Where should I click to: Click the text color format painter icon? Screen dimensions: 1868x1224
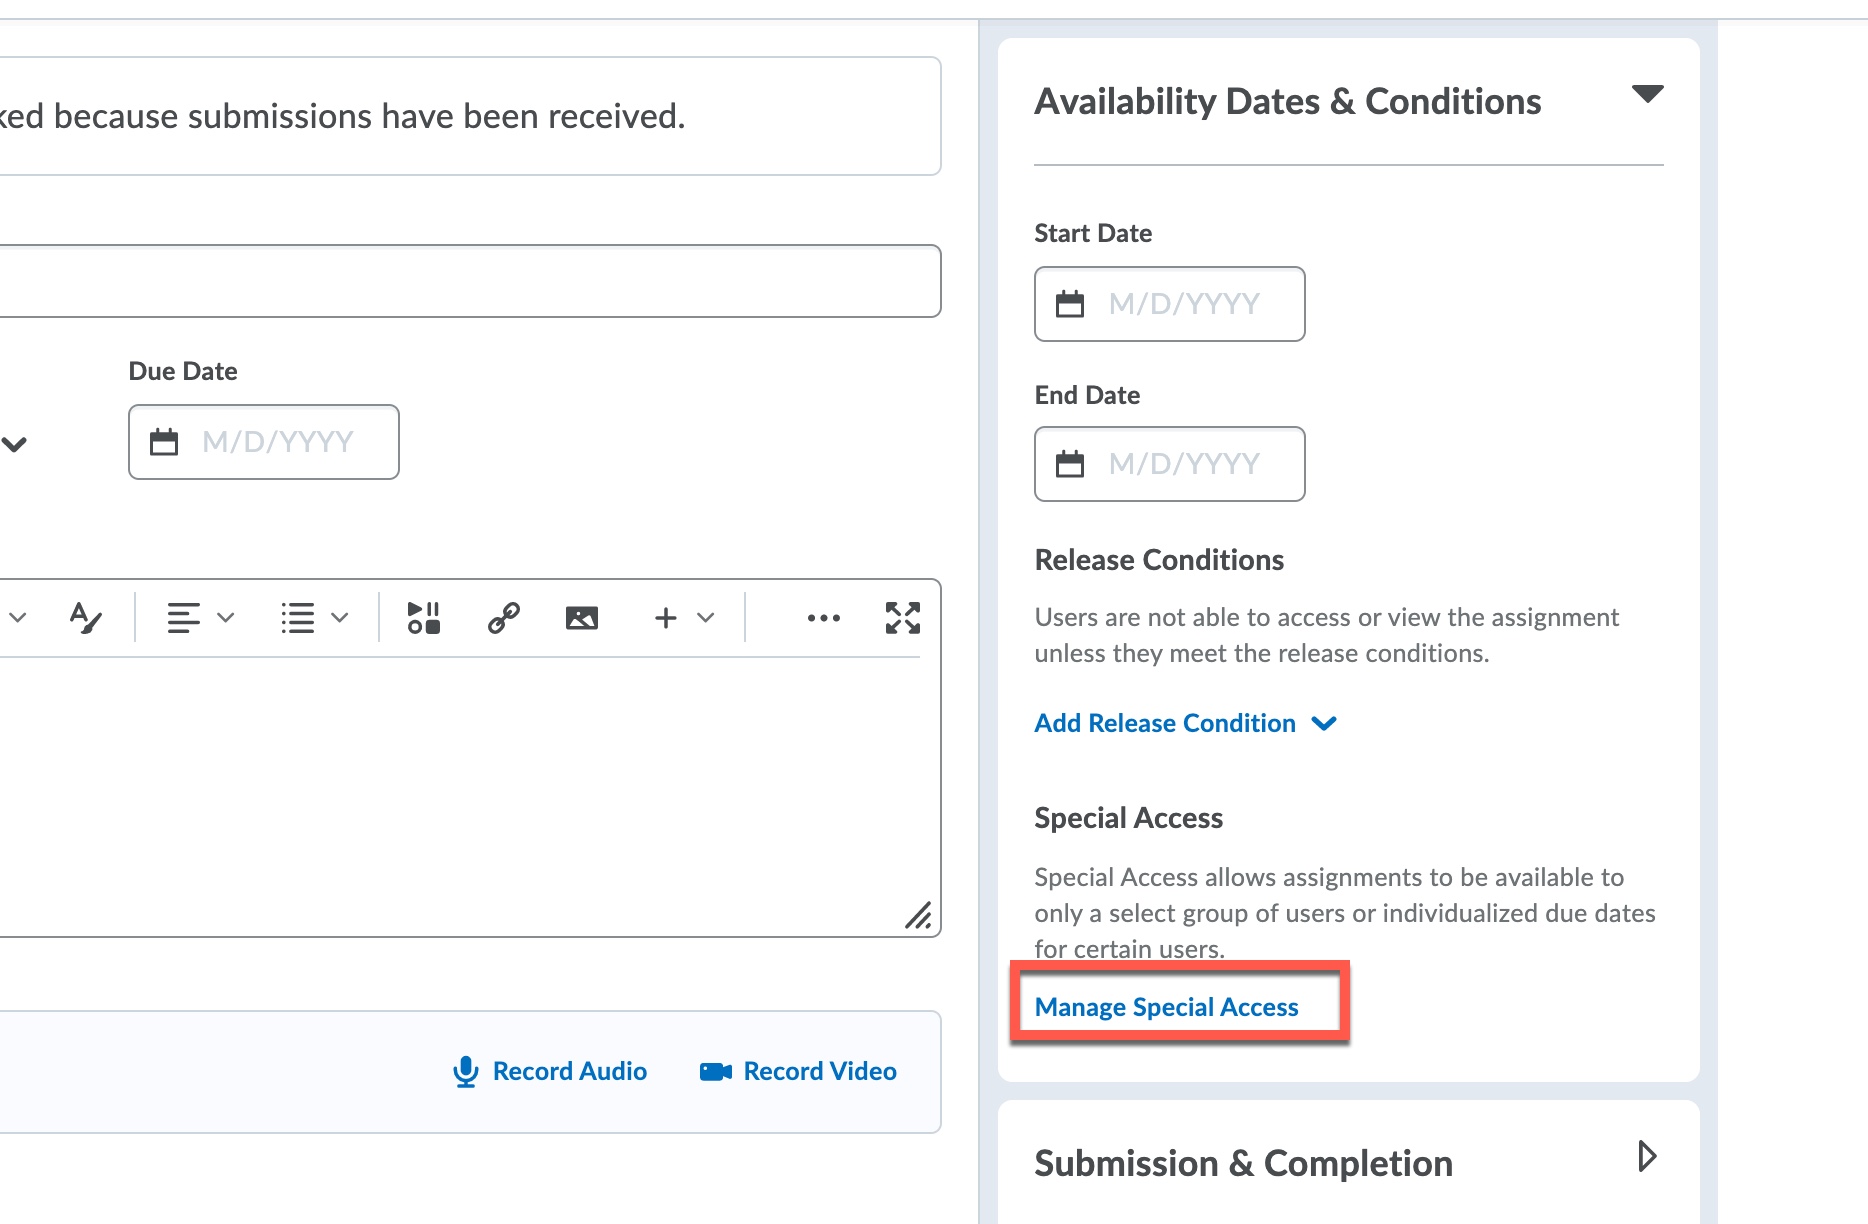pyautogui.click(x=86, y=618)
